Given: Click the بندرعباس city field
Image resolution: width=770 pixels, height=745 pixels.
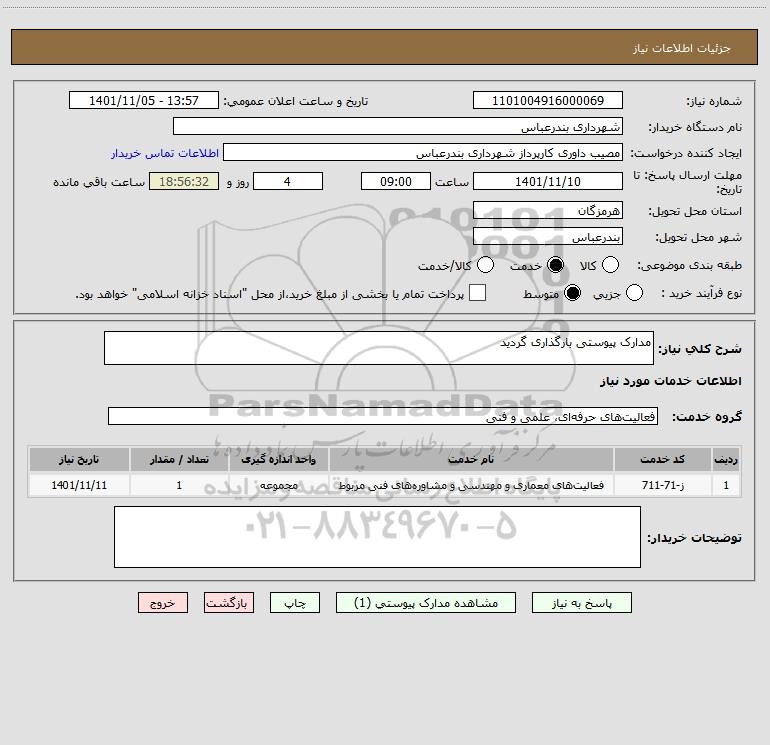Looking at the screenshot, I should pyautogui.click(x=548, y=236).
